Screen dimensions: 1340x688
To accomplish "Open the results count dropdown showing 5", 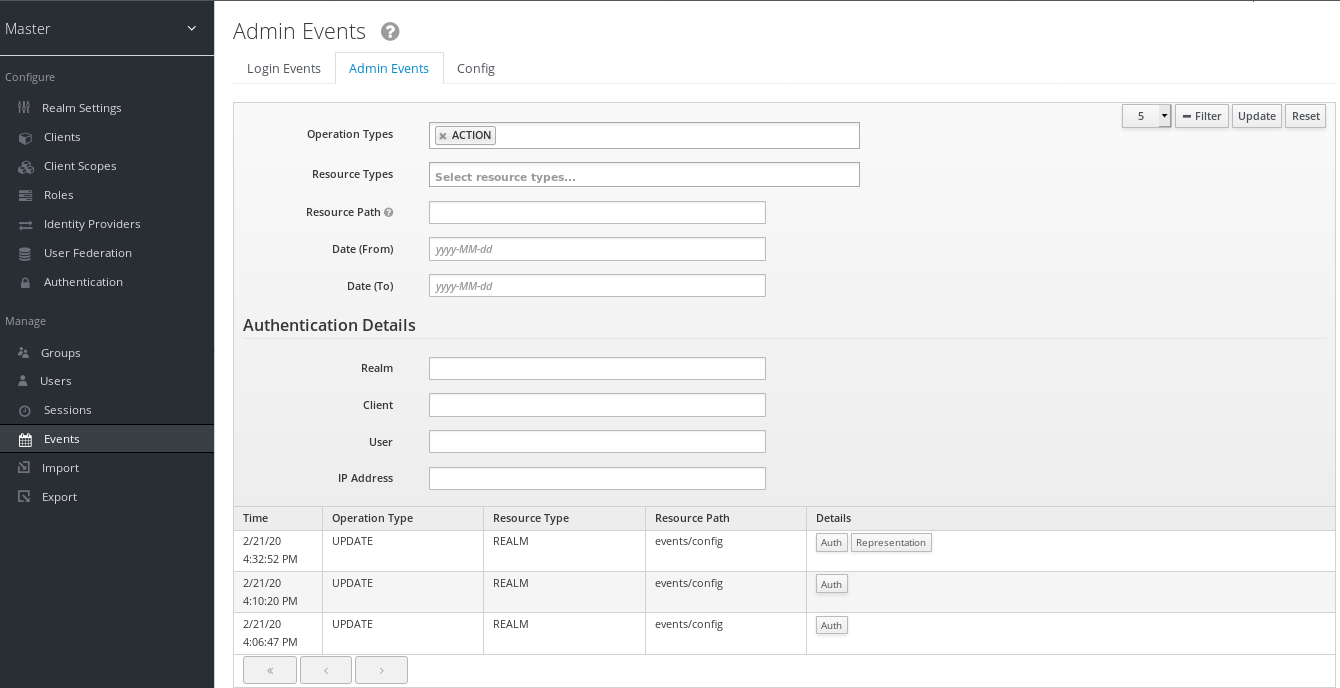I will (1146, 116).
